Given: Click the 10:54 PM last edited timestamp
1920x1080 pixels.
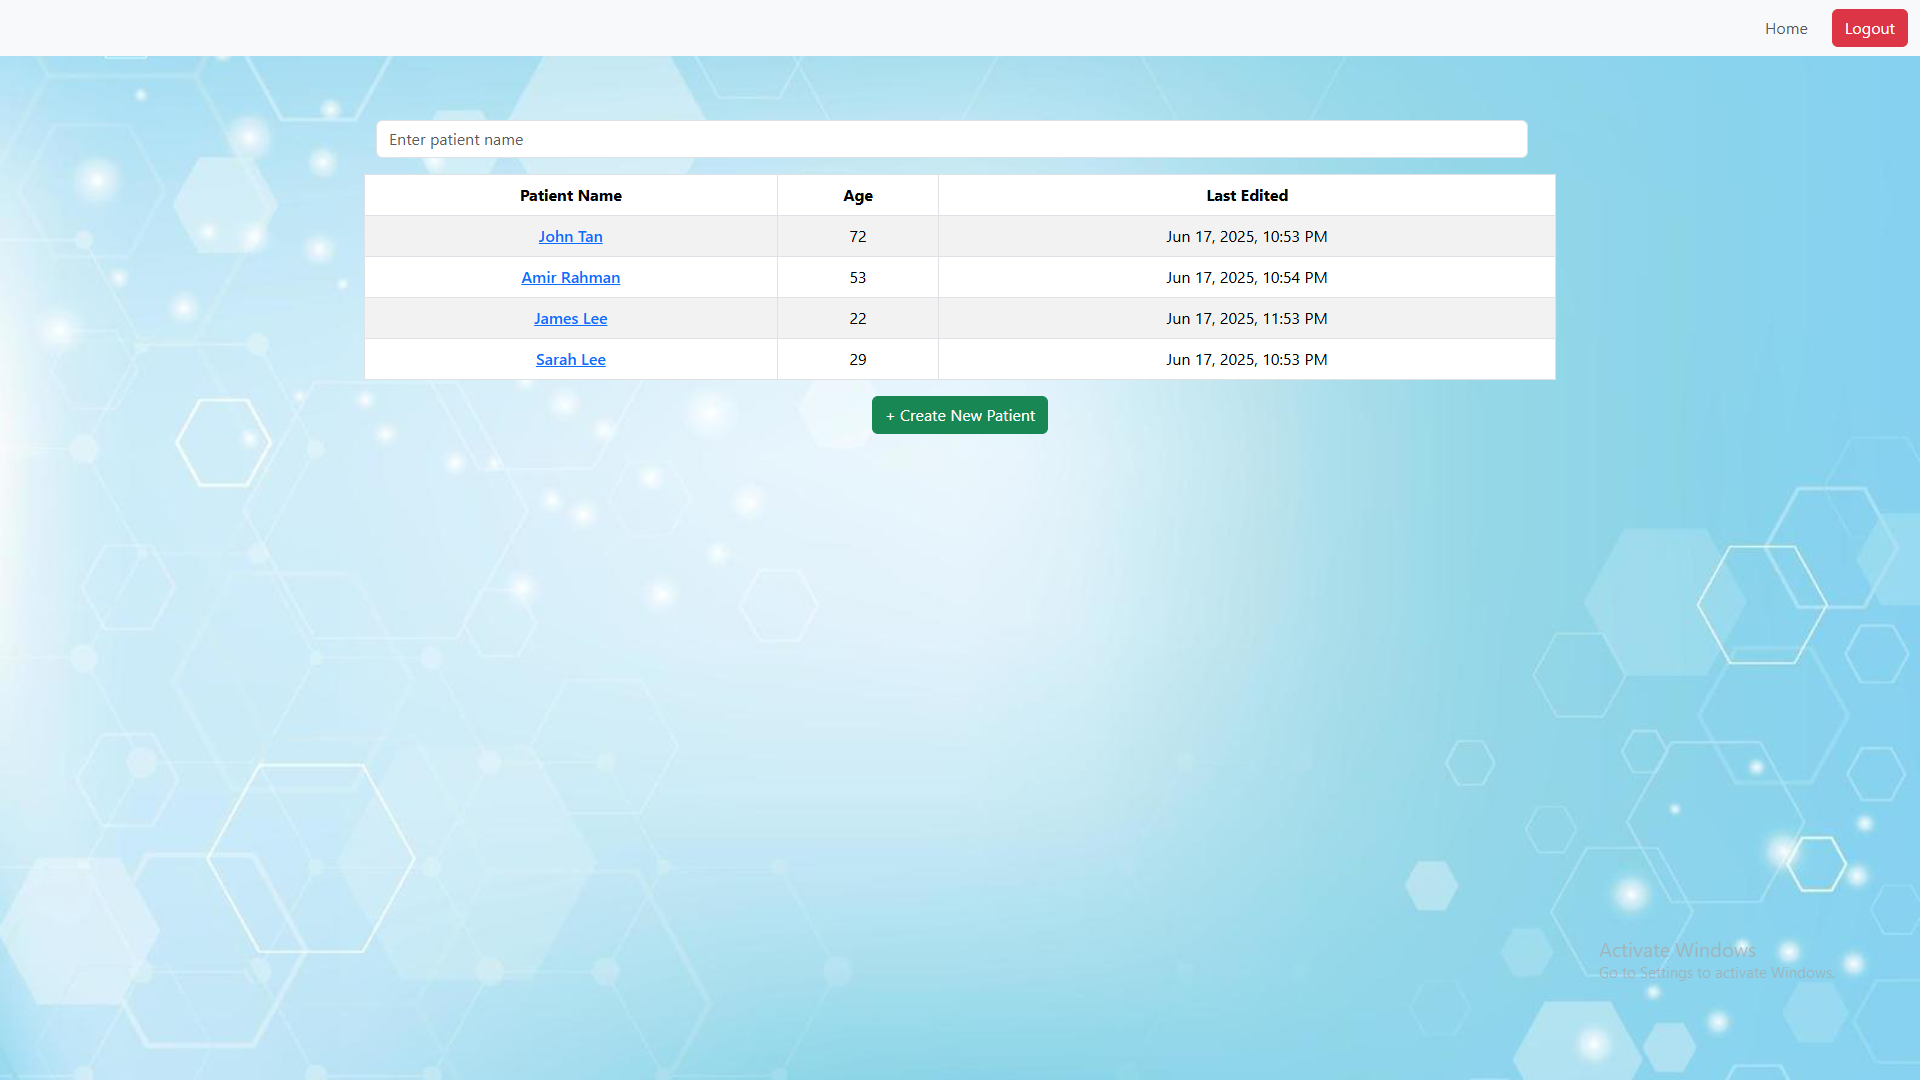Looking at the screenshot, I should pyautogui.click(x=1246, y=277).
